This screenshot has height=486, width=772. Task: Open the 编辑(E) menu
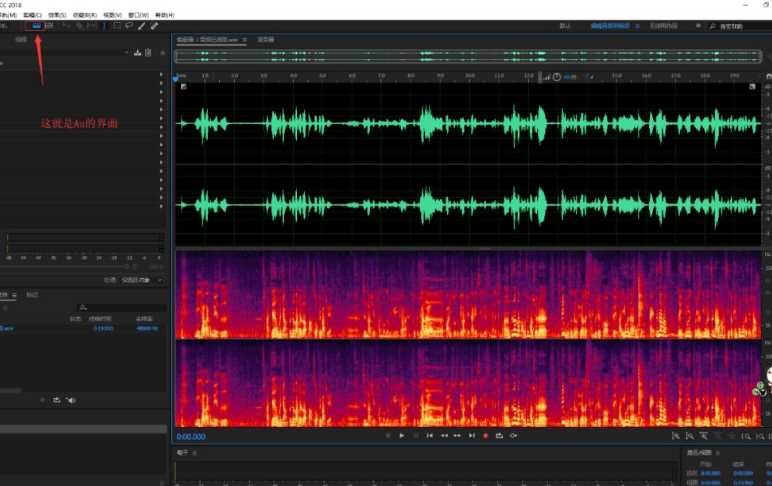tap(32, 15)
